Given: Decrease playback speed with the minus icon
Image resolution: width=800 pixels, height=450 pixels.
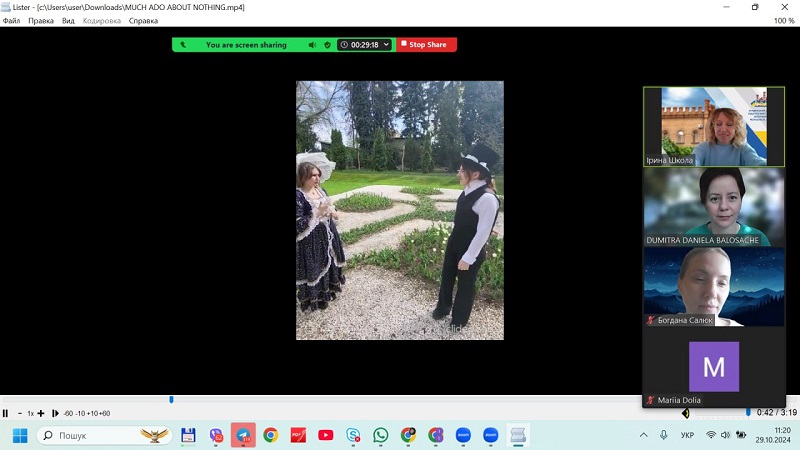Looking at the screenshot, I should [20, 413].
